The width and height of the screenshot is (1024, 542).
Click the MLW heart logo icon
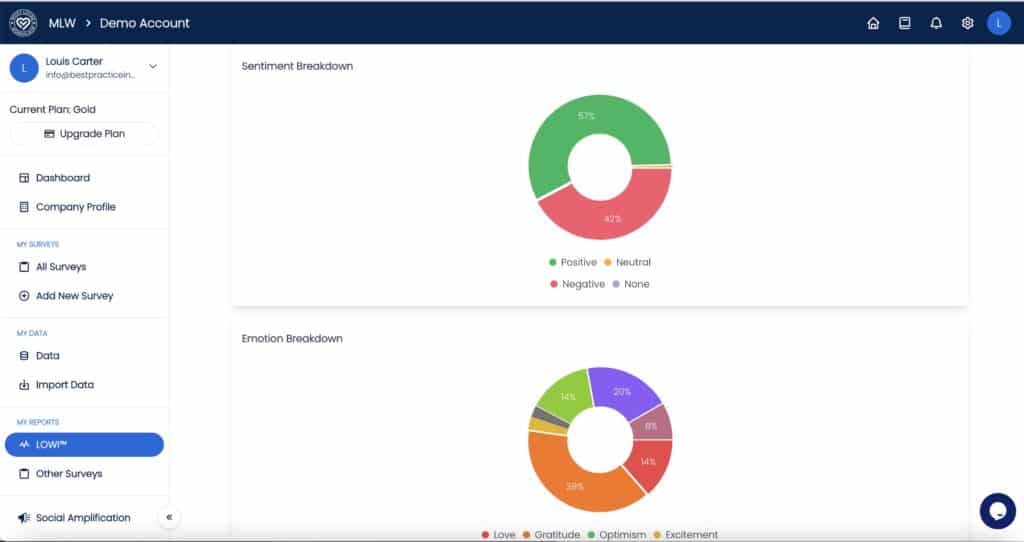(23, 23)
